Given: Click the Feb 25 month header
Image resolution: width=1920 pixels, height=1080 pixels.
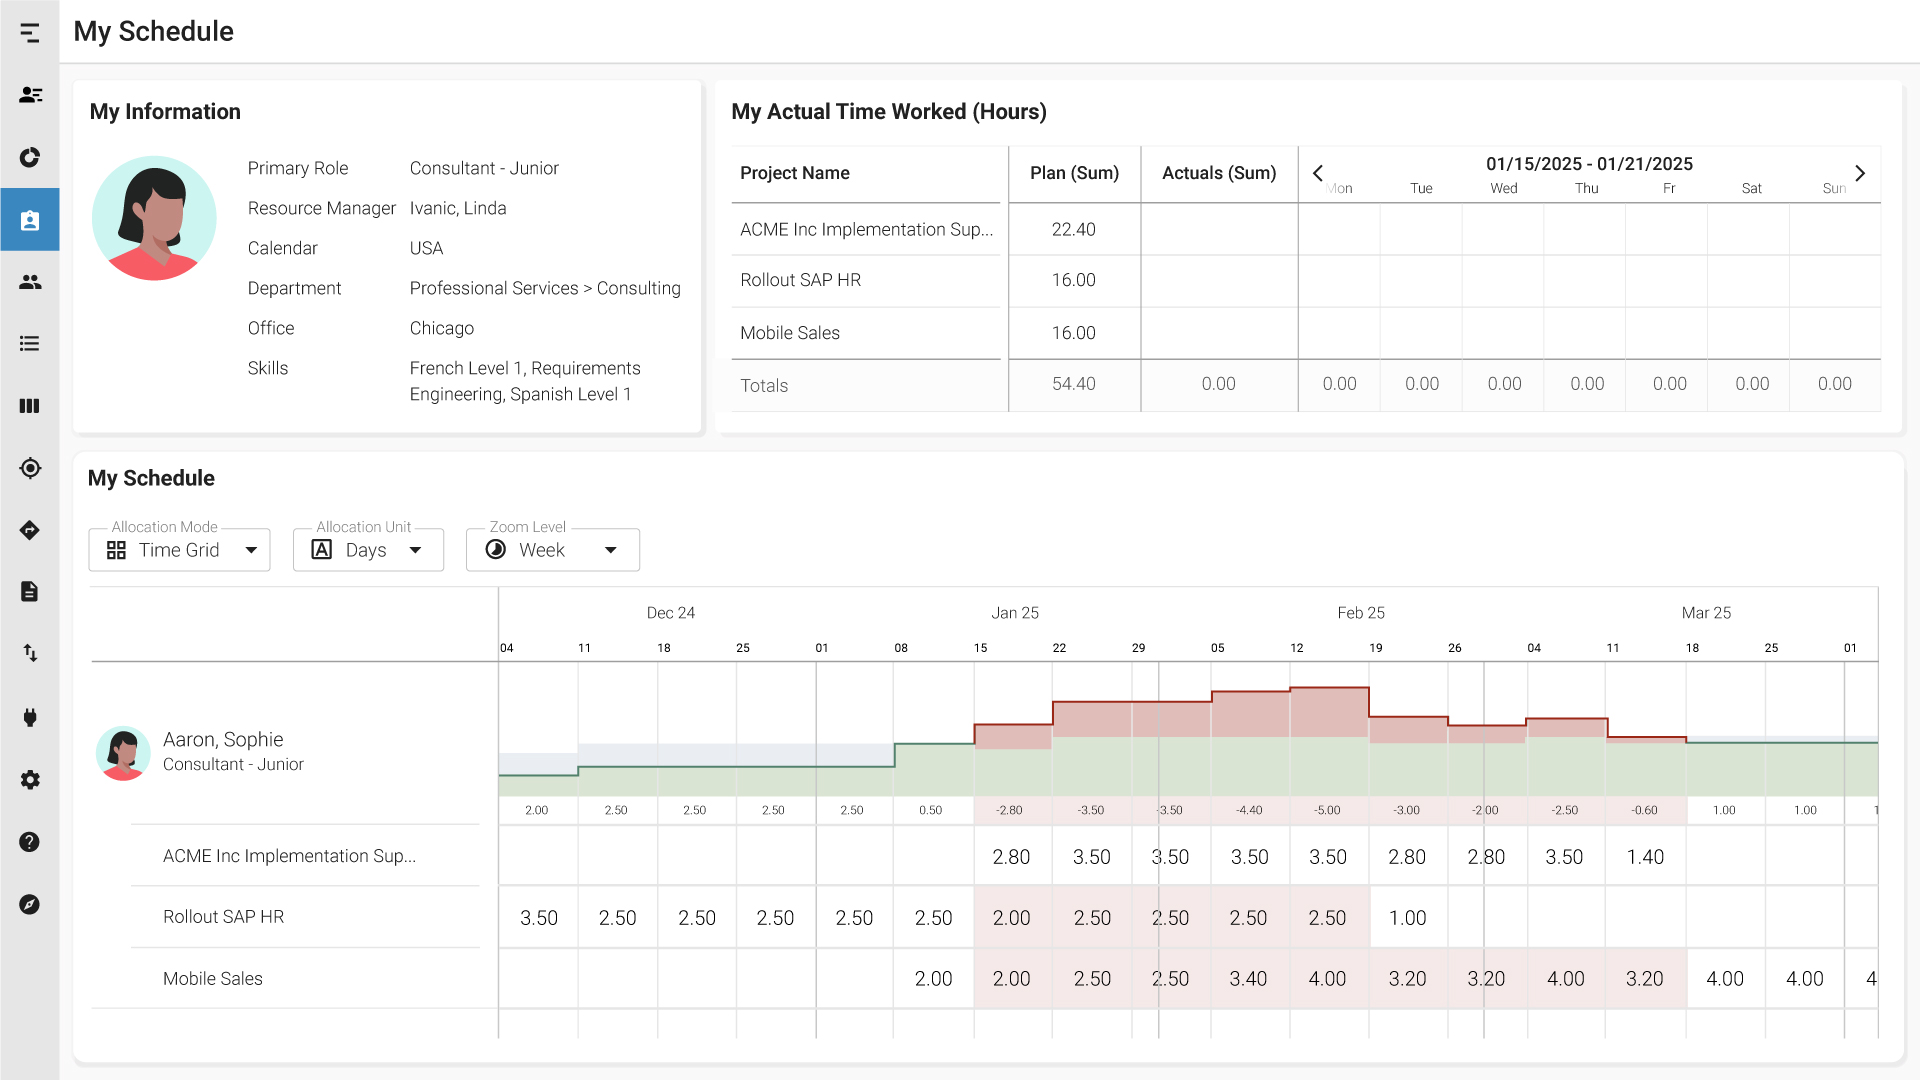Looking at the screenshot, I should [1361, 613].
